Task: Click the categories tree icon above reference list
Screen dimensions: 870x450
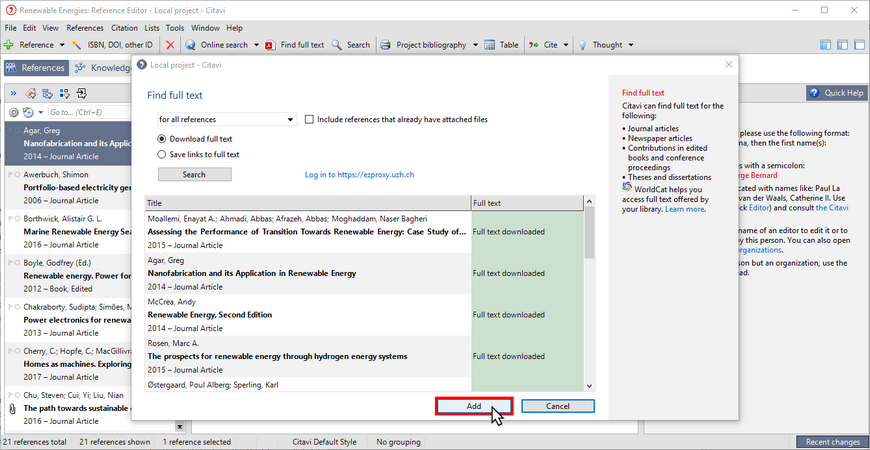Action: coord(47,93)
